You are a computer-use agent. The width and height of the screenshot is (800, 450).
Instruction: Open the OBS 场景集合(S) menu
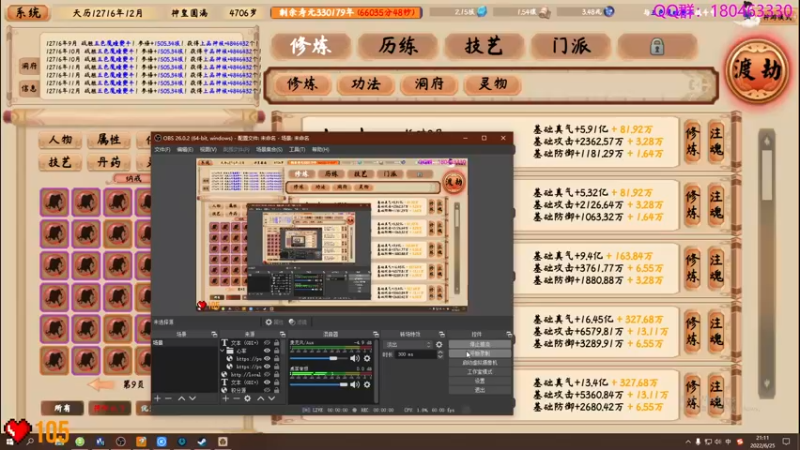pyautogui.click(x=269, y=149)
